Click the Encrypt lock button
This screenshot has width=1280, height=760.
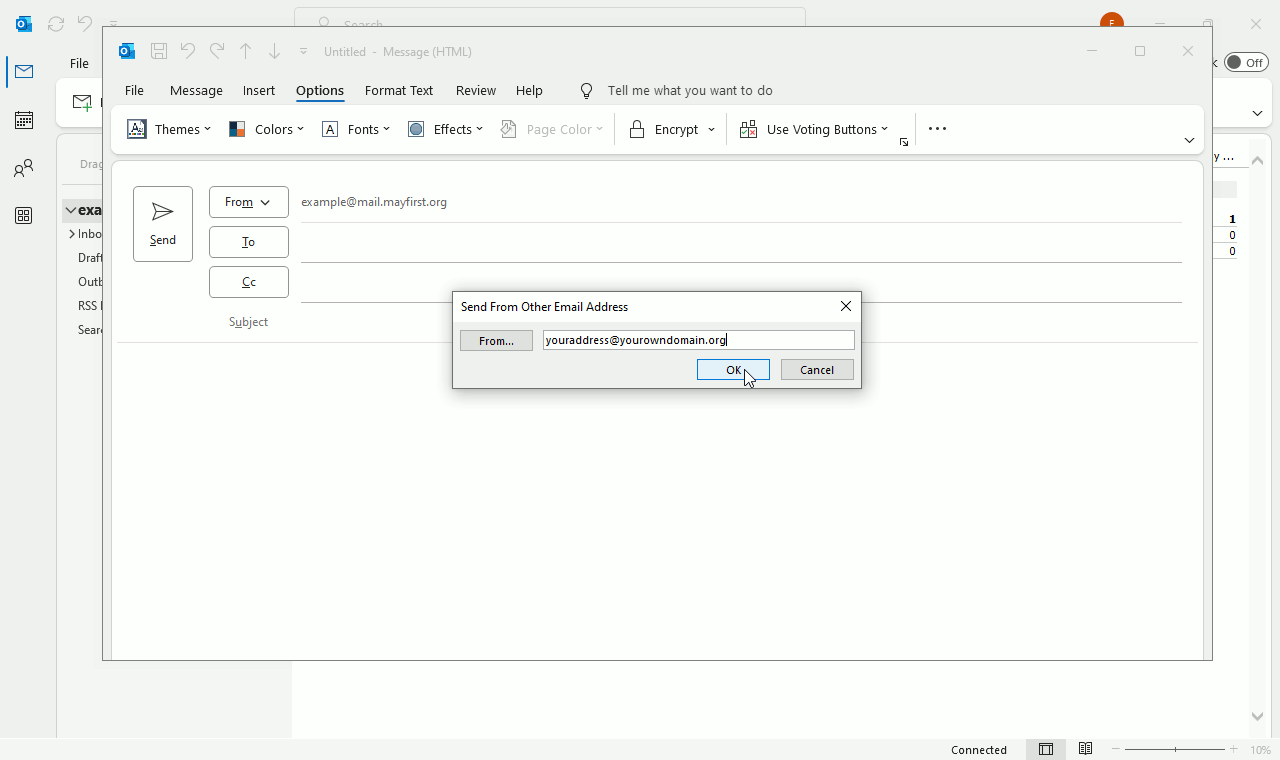663,129
